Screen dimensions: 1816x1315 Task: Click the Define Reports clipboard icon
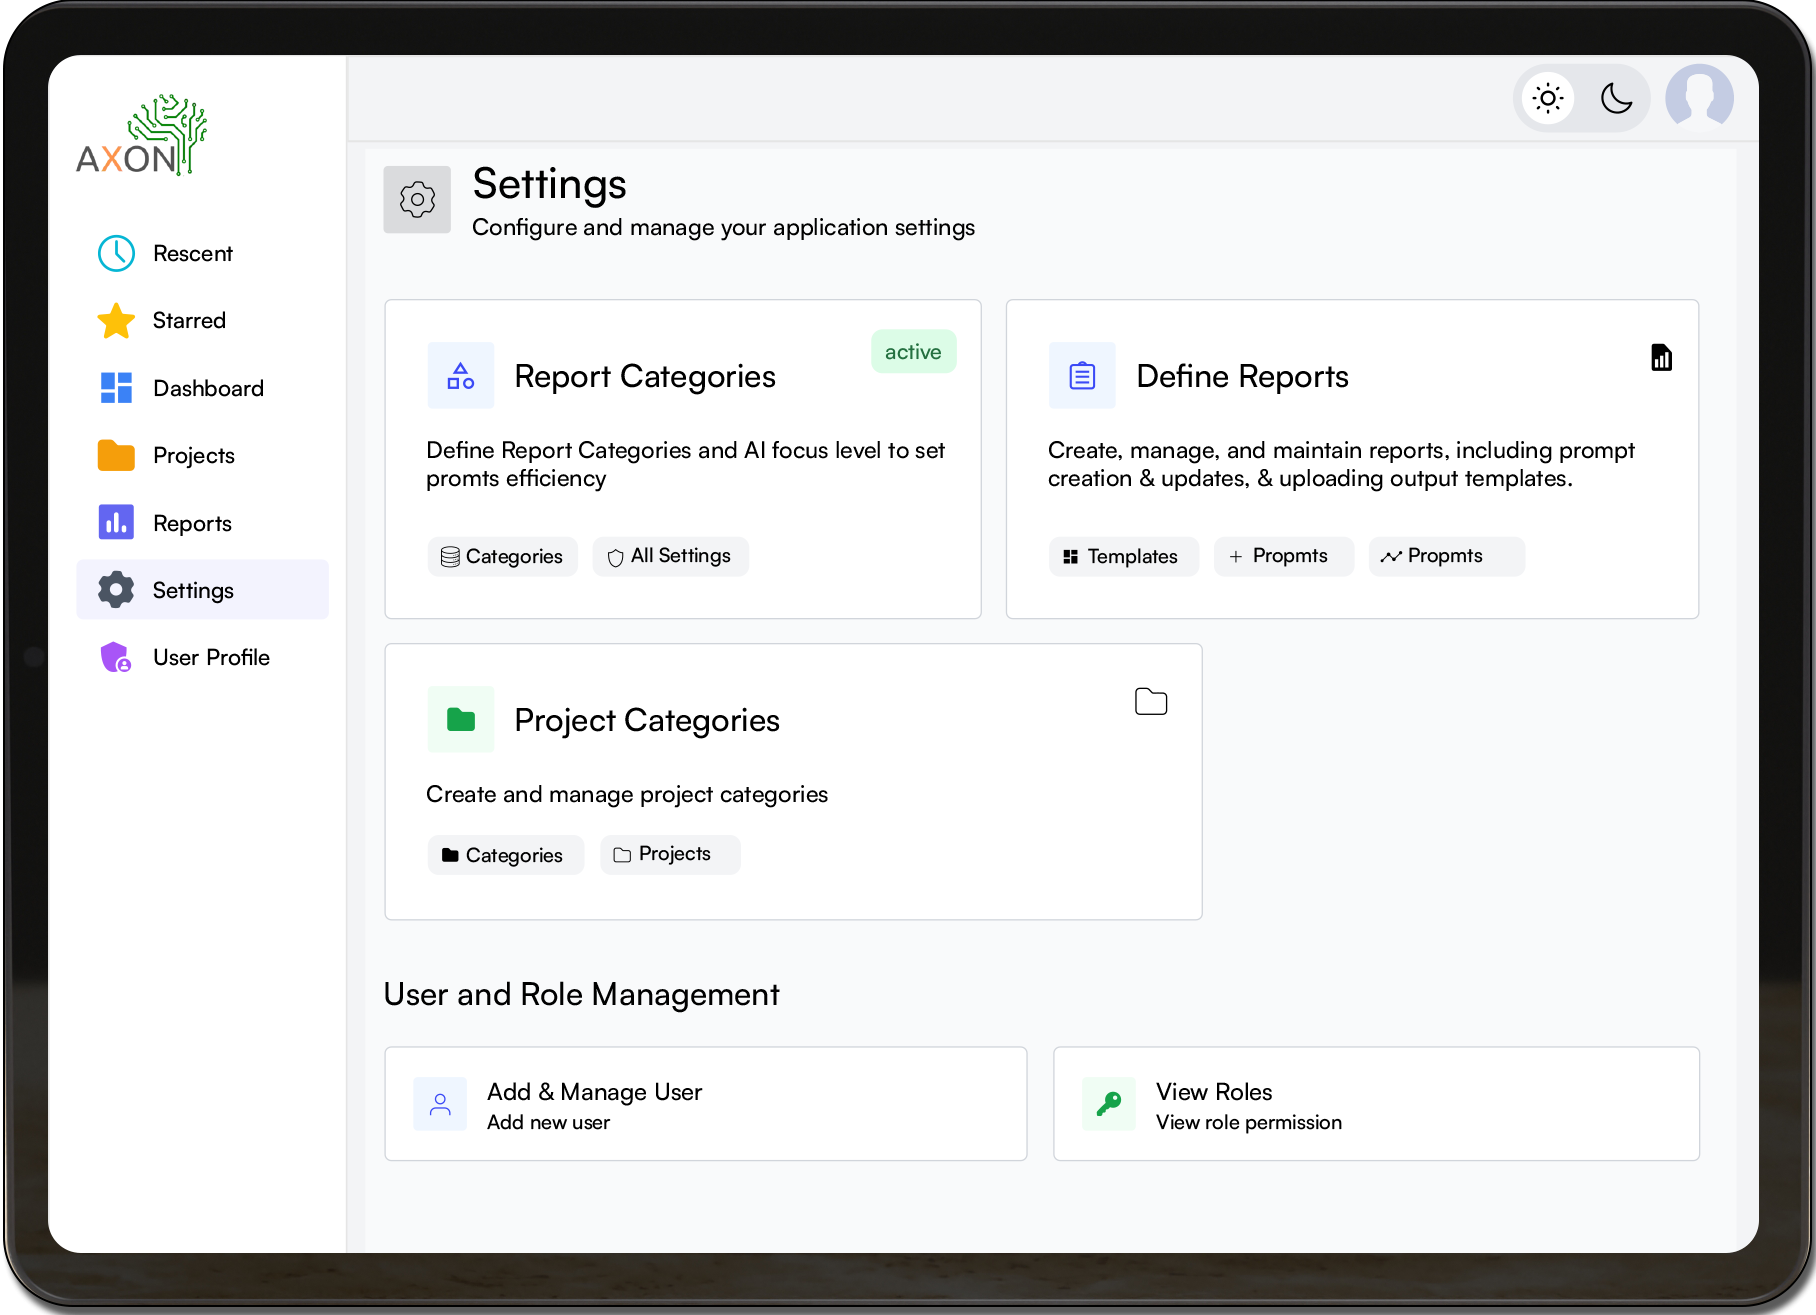tap(1082, 376)
